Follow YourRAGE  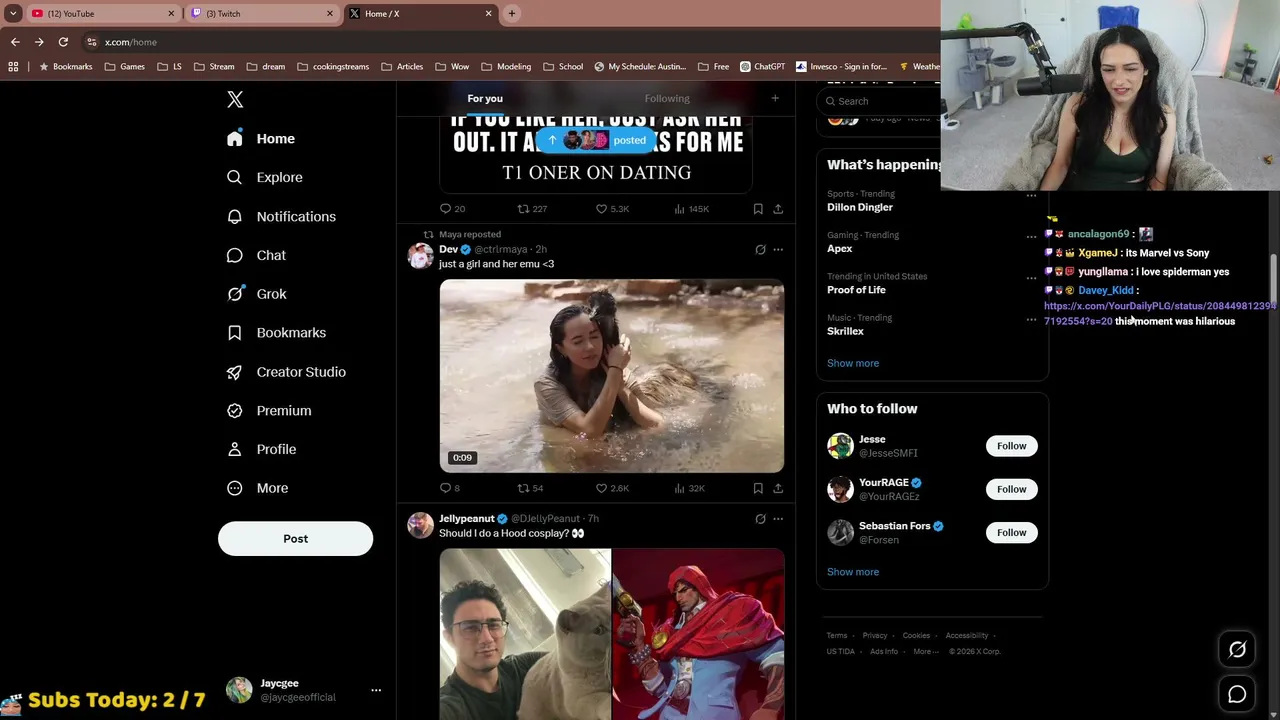pos(1011,489)
